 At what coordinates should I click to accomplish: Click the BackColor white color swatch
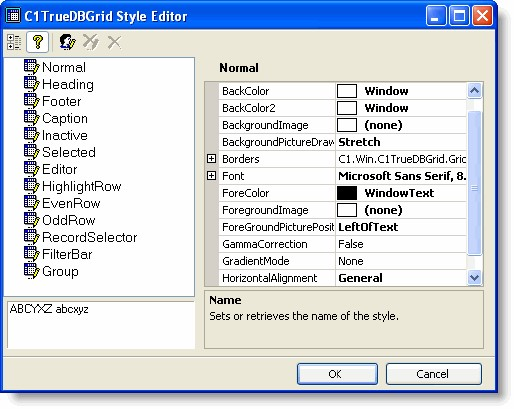347,91
